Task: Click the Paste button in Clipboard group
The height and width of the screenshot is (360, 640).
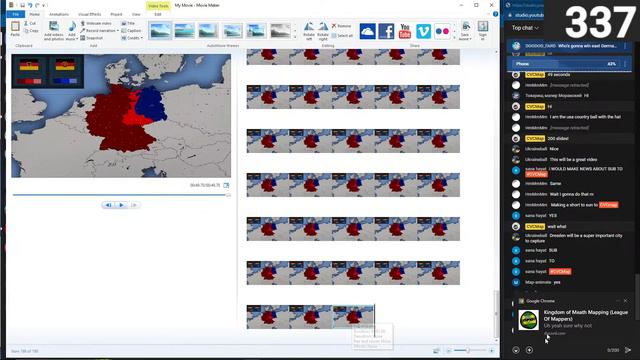Action: [x=15, y=29]
